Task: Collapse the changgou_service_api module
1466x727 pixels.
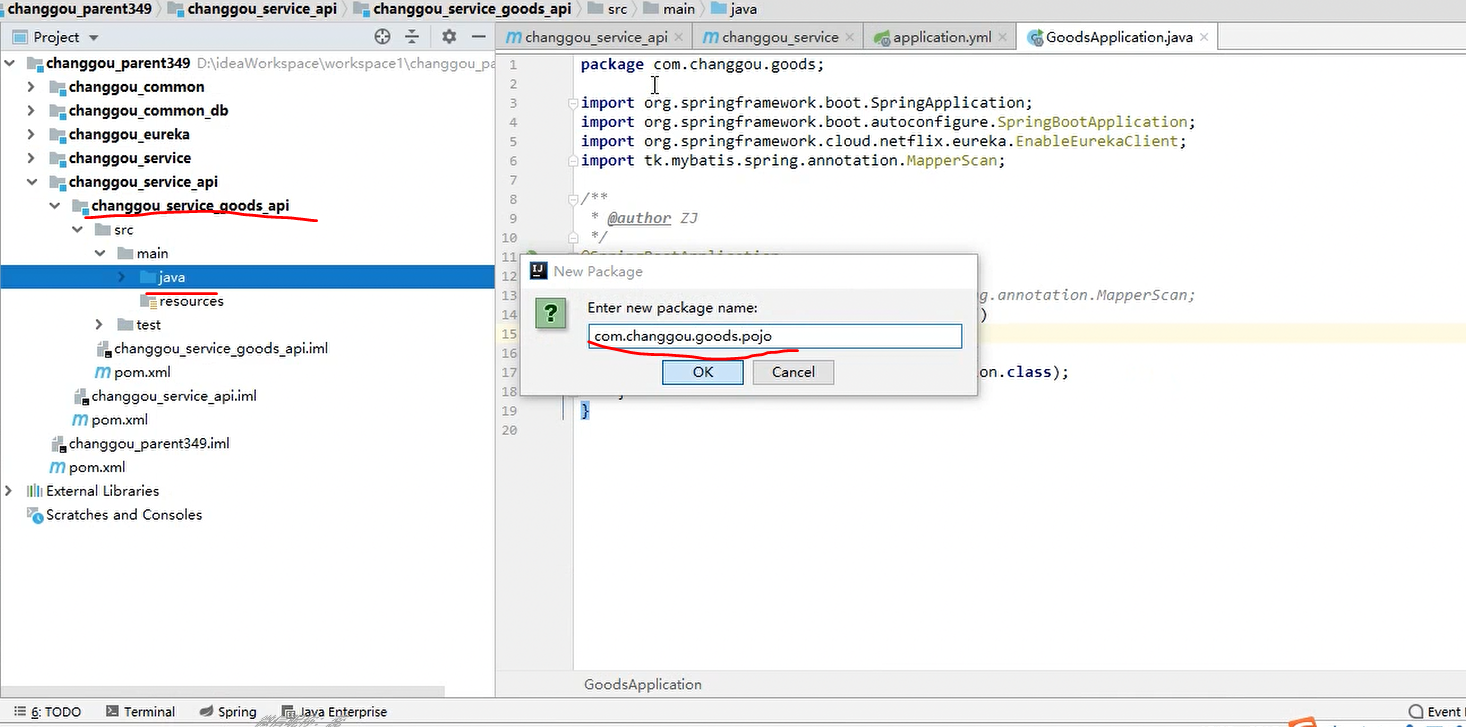Action: pyautogui.click(x=31, y=182)
